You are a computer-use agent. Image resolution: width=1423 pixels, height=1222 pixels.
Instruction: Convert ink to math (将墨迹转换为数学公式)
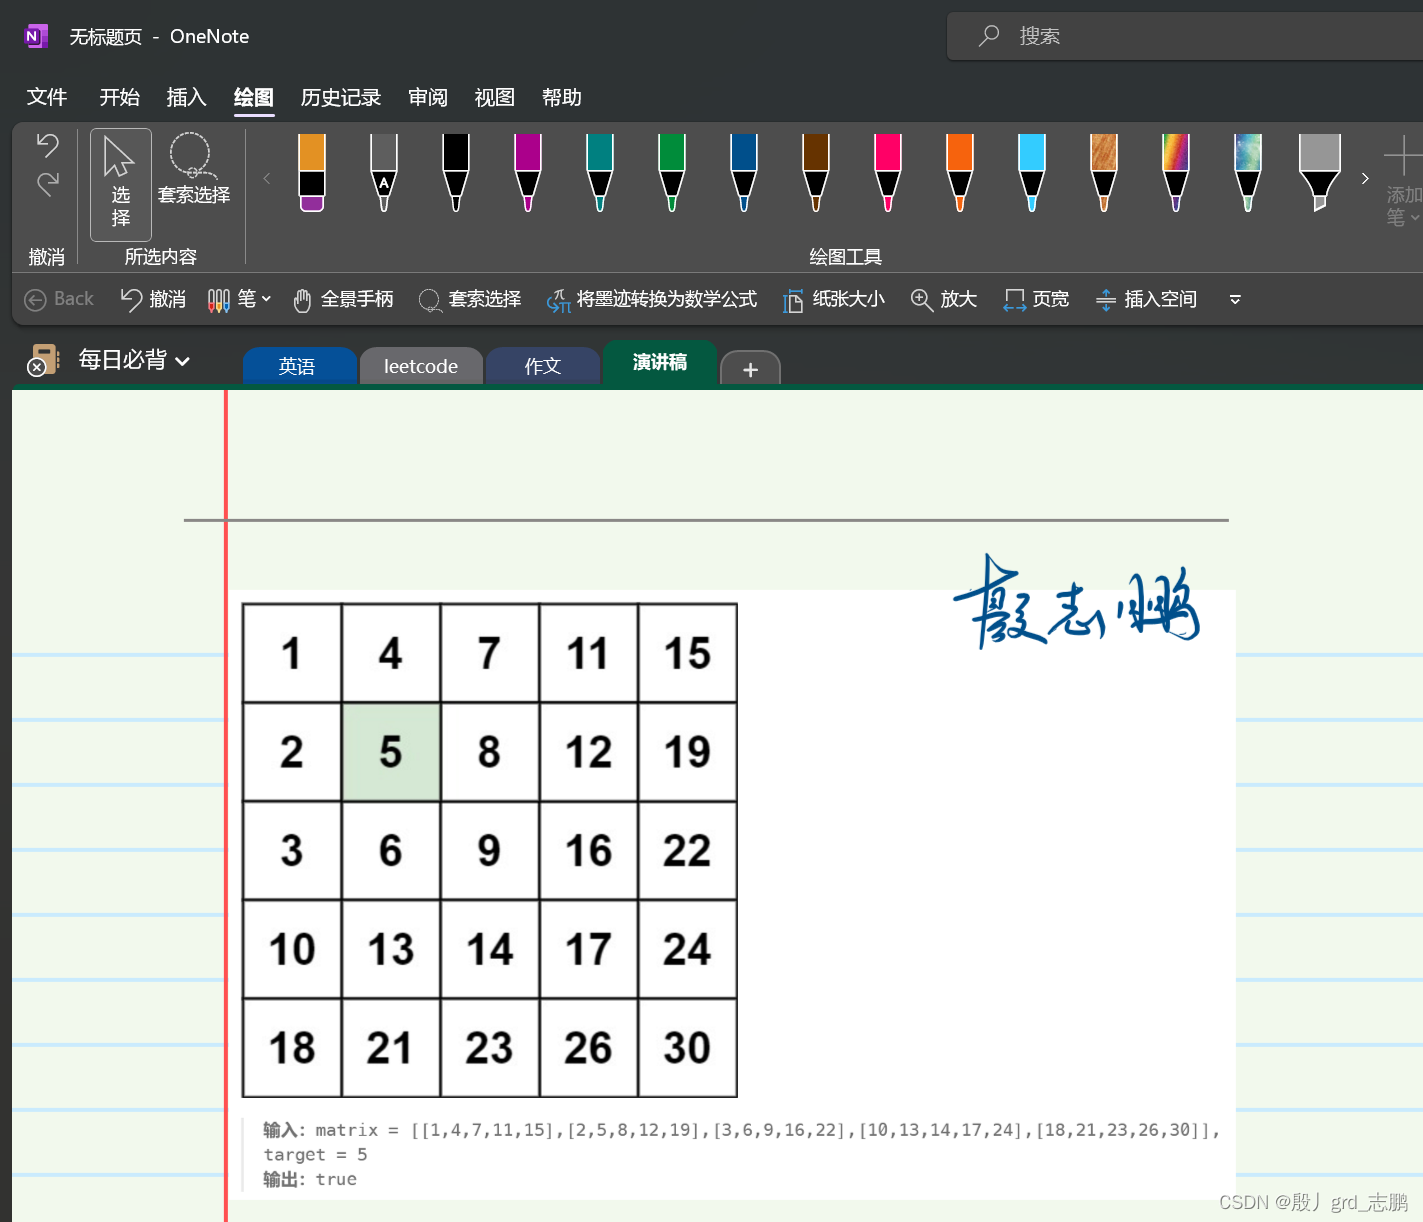coord(652,299)
